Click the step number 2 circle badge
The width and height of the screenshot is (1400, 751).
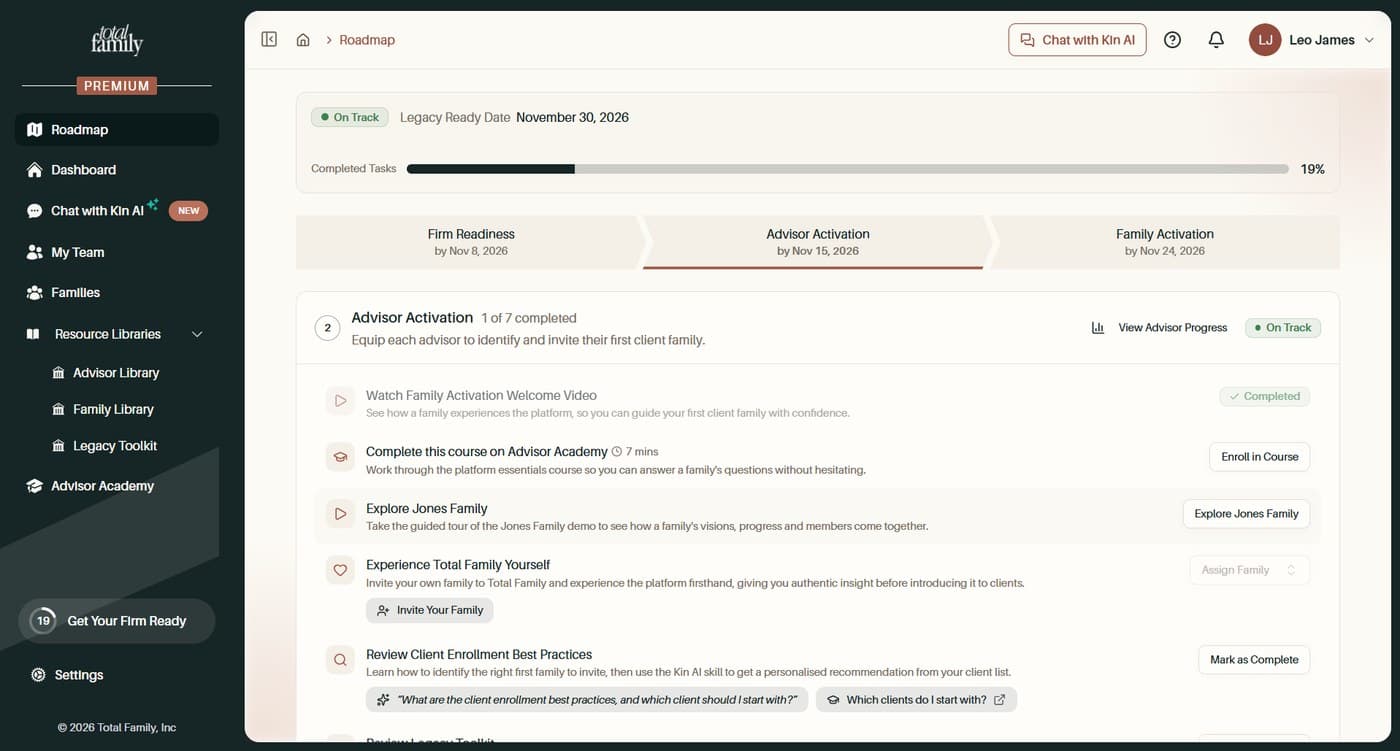pos(327,328)
